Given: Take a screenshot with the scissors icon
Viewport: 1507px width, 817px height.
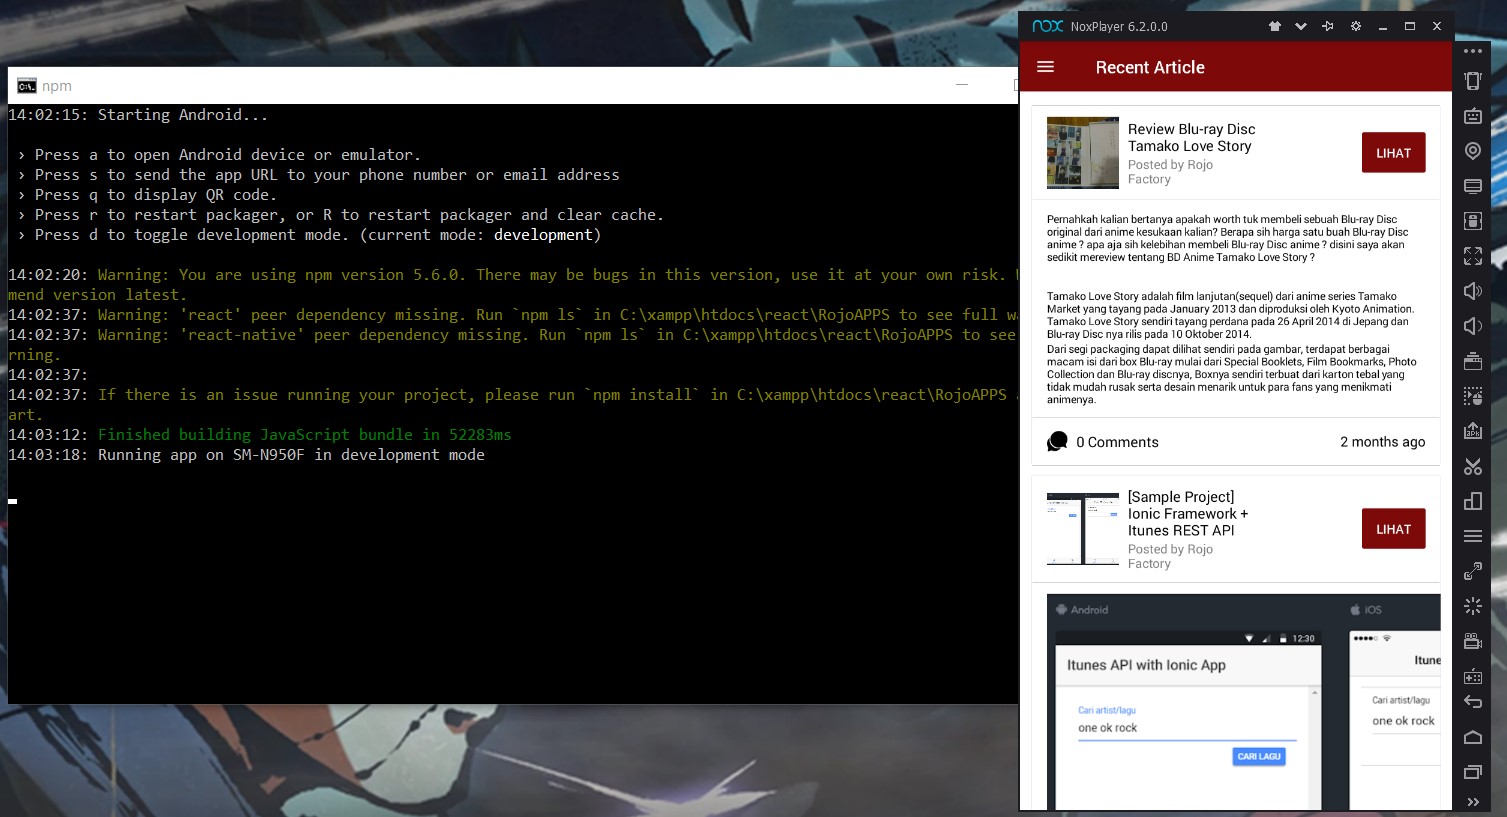Looking at the screenshot, I should tap(1473, 466).
